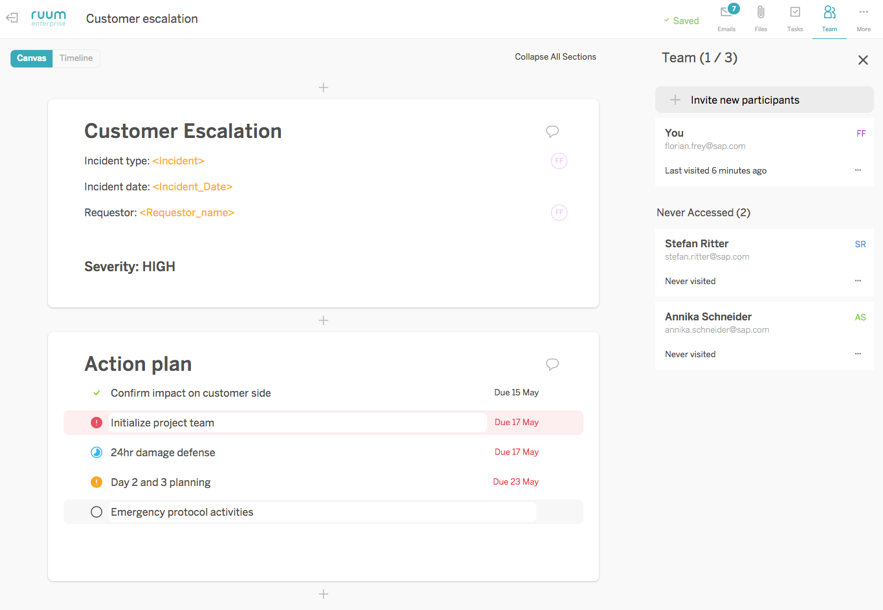Click Invite new participants
The height and width of the screenshot is (610, 883).
point(764,100)
